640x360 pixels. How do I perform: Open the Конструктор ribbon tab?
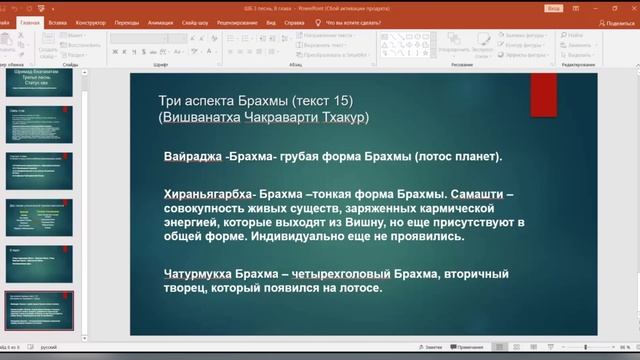[91, 23]
